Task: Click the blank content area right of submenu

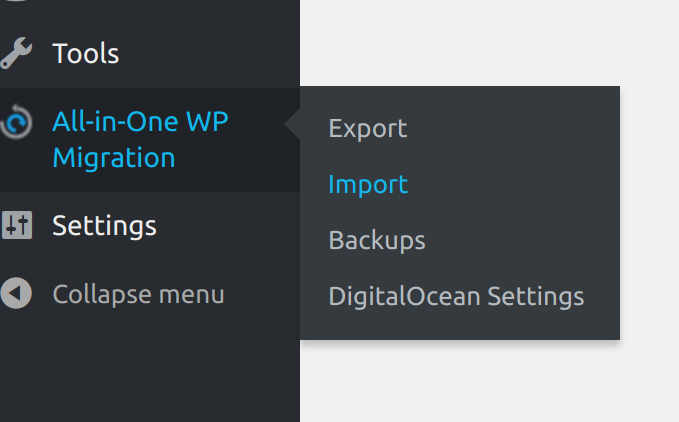Action: pyautogui.click(x=650, y=212)
